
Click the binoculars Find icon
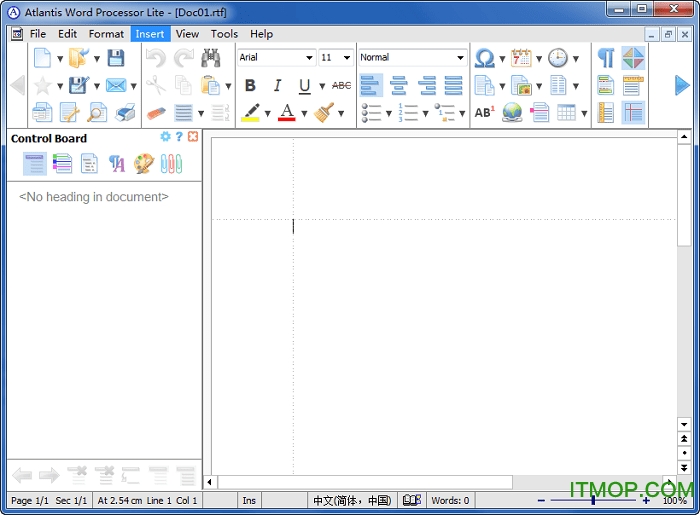(211, 58)
